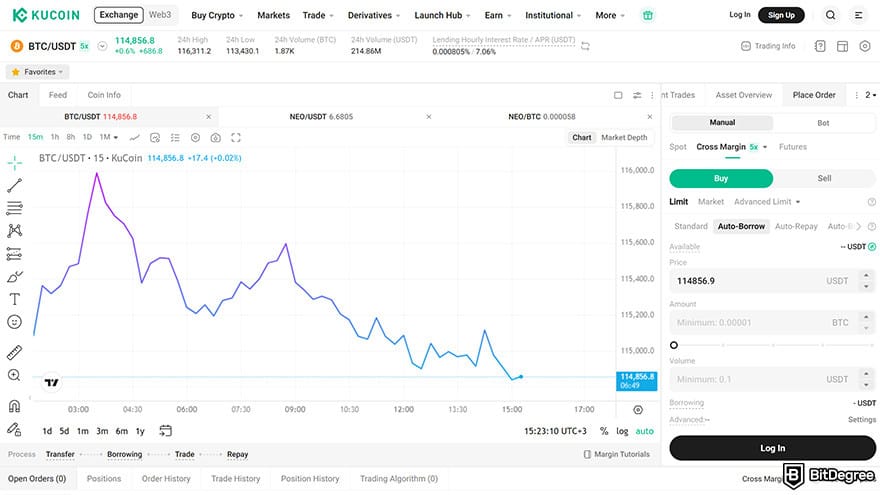Activate the zoom-in chart tool
Viewport: 880px width, 495px height.
pyautogui.click(x=15, y=375)
